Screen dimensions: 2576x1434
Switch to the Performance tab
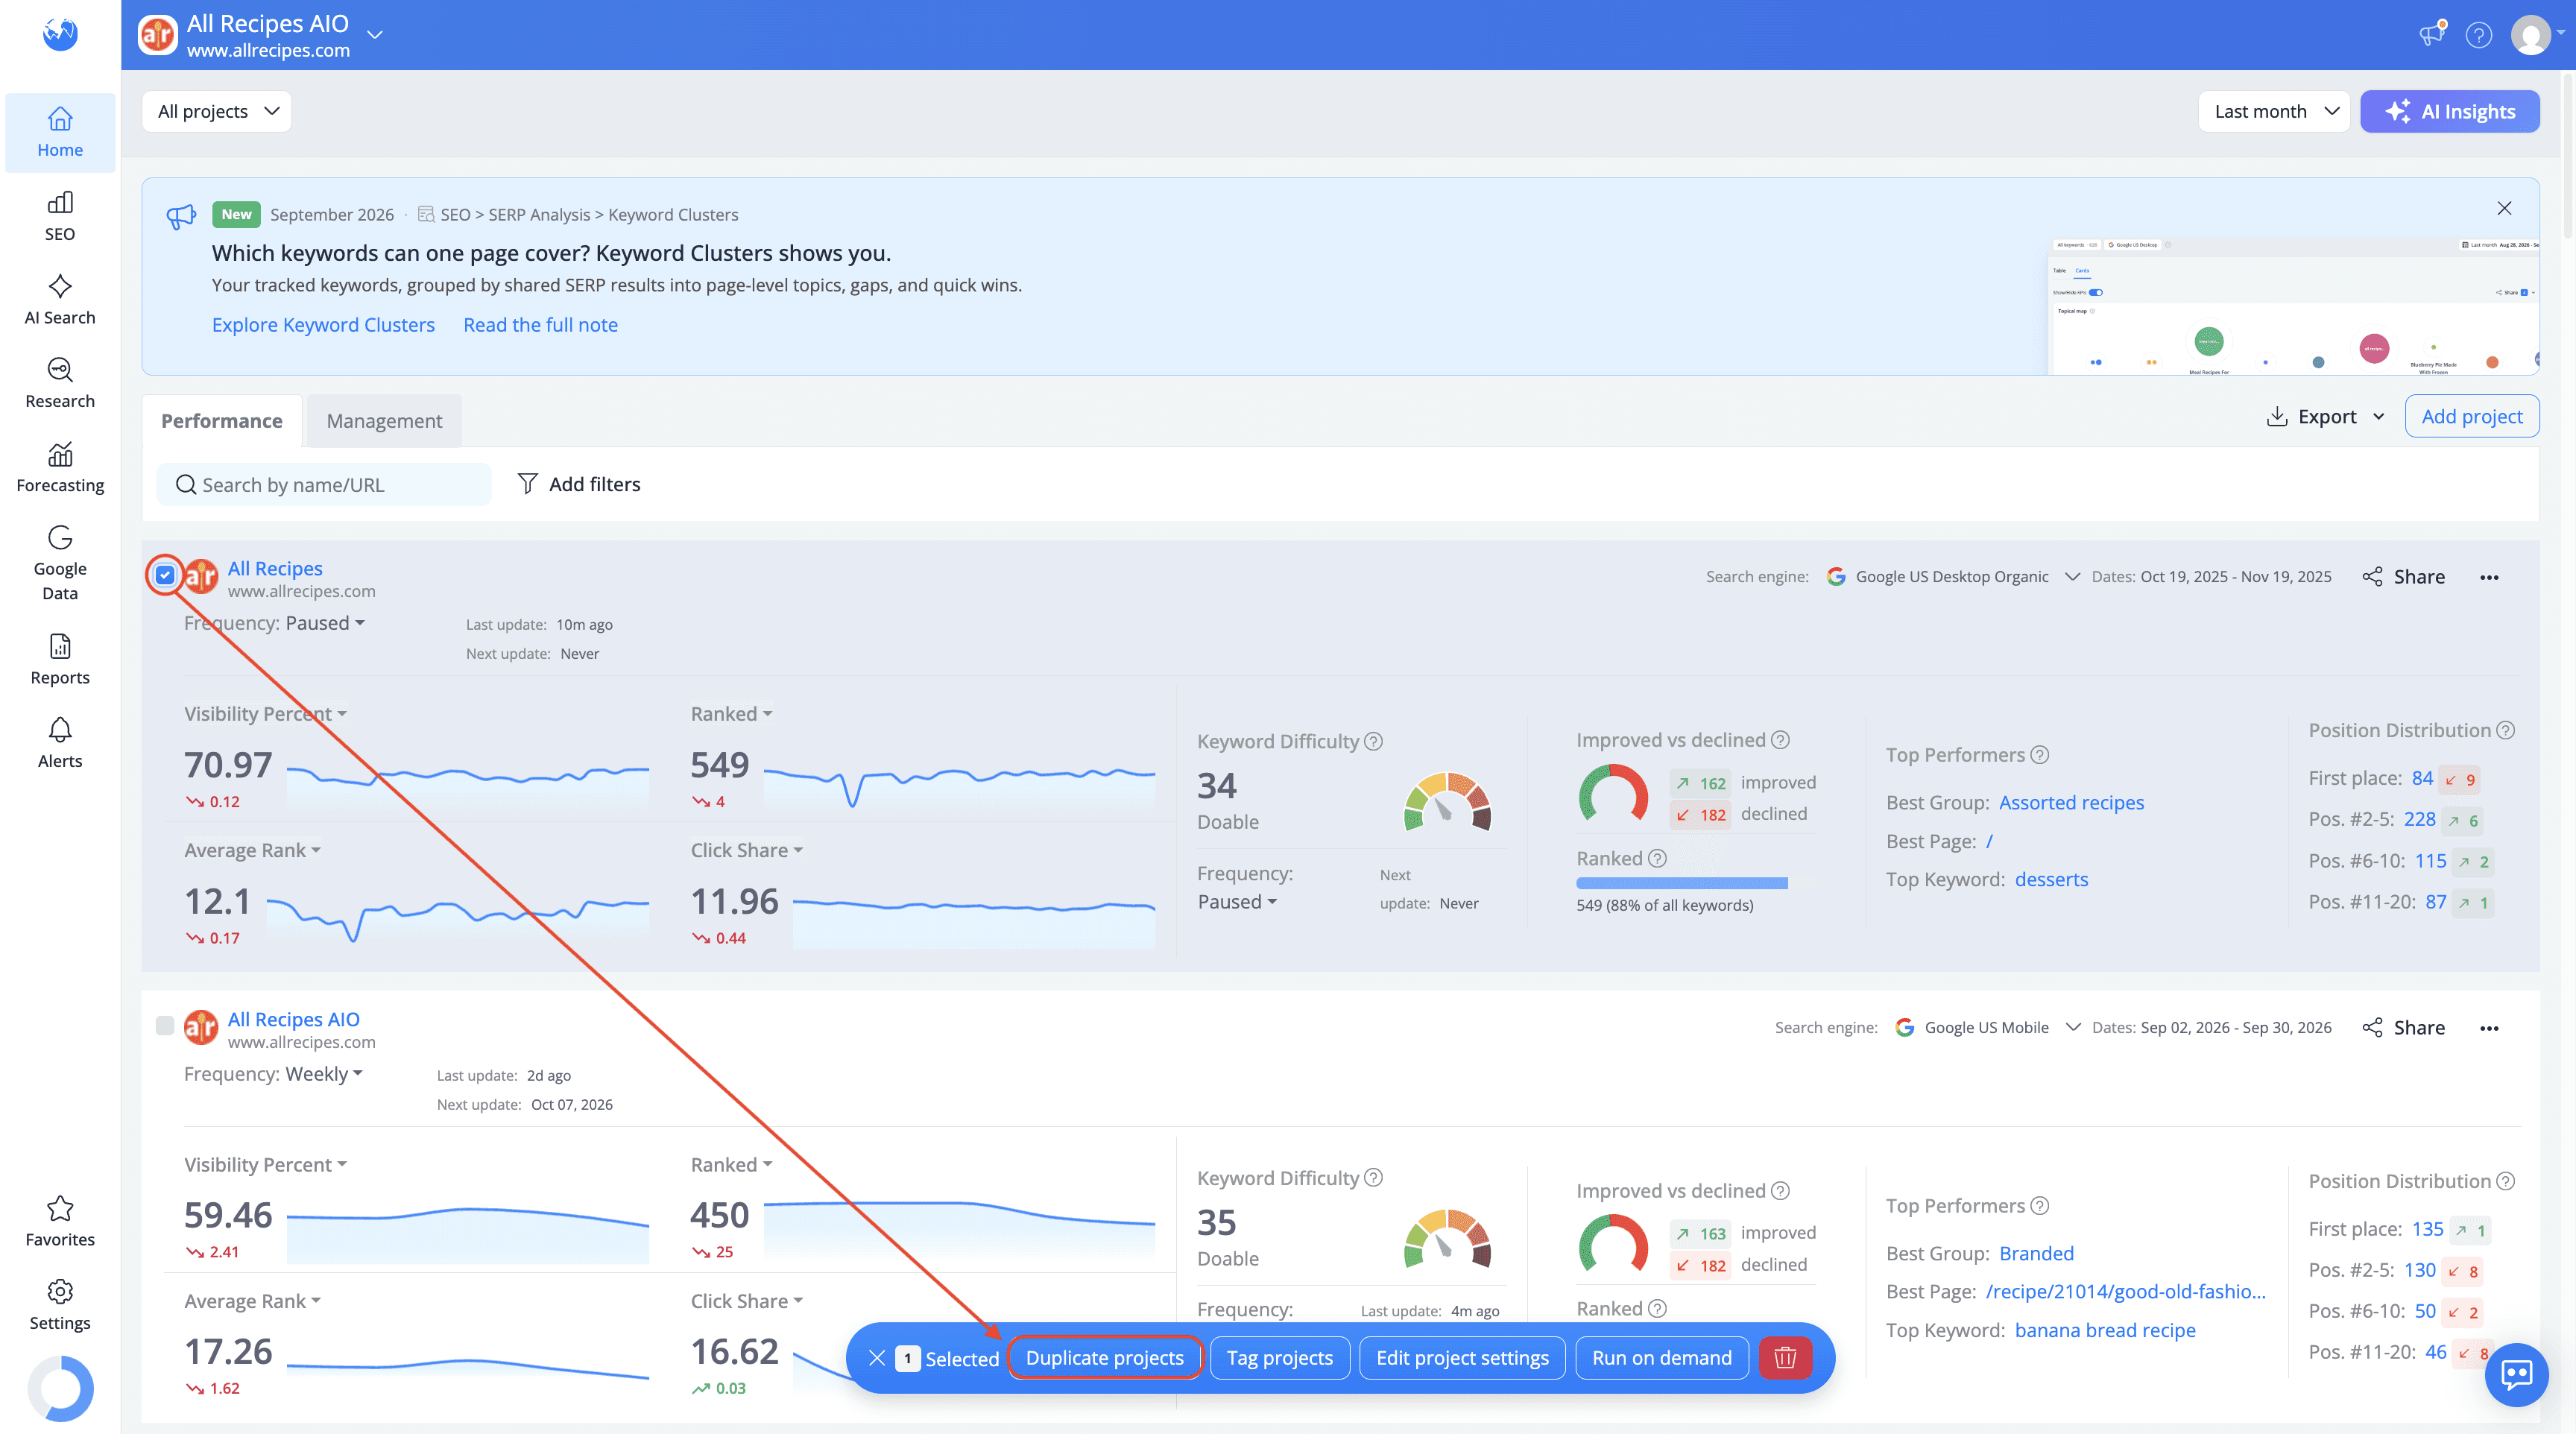222,421
